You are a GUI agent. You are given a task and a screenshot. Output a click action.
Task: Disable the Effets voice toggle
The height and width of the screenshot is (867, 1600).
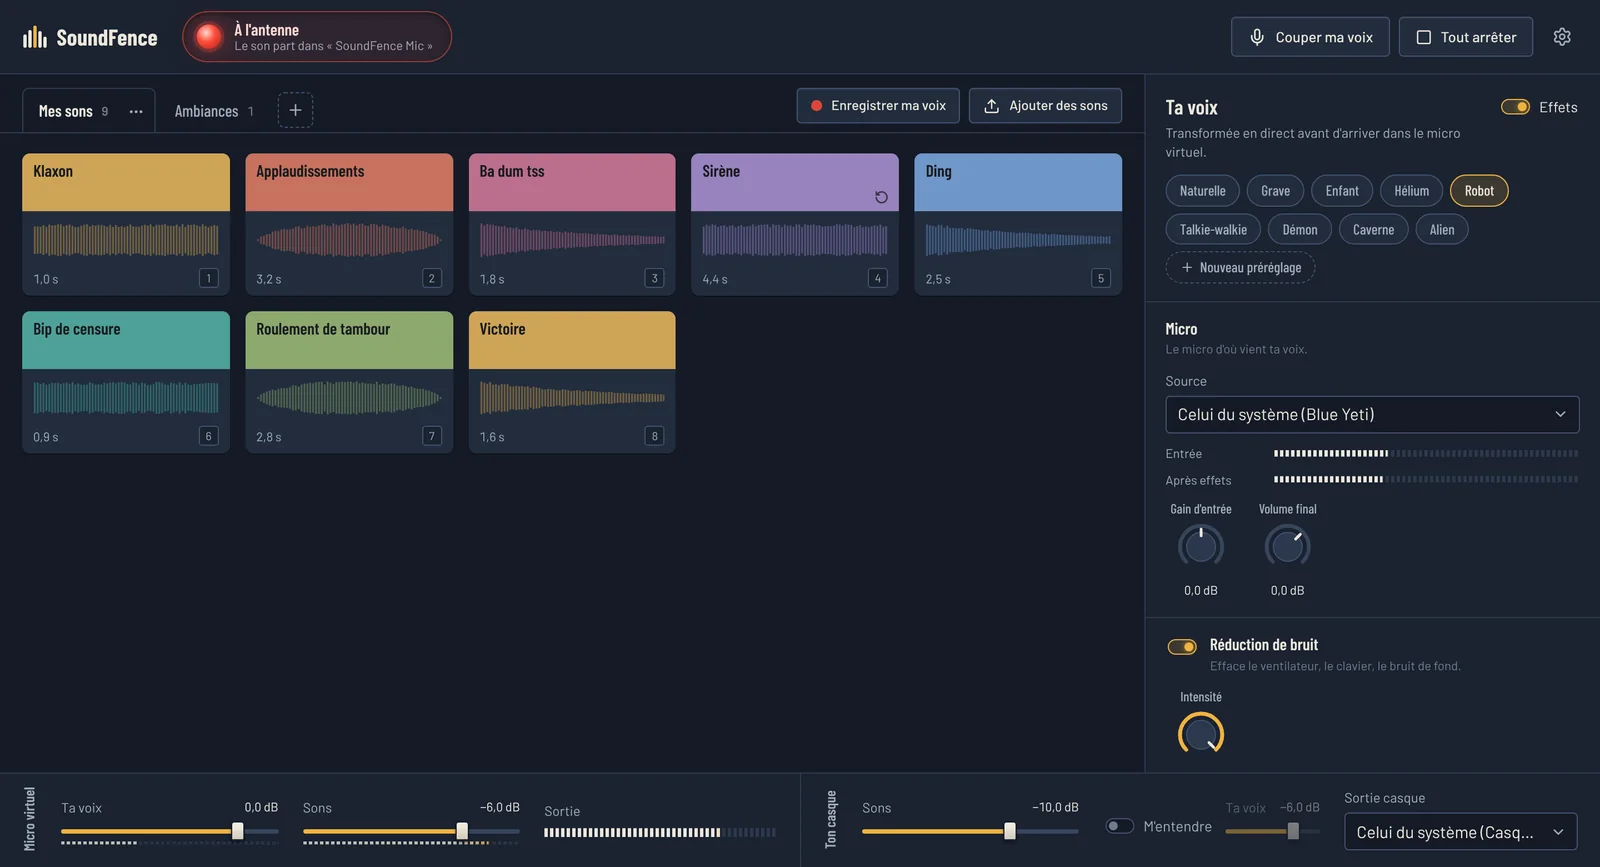[x=1515, y=107]
